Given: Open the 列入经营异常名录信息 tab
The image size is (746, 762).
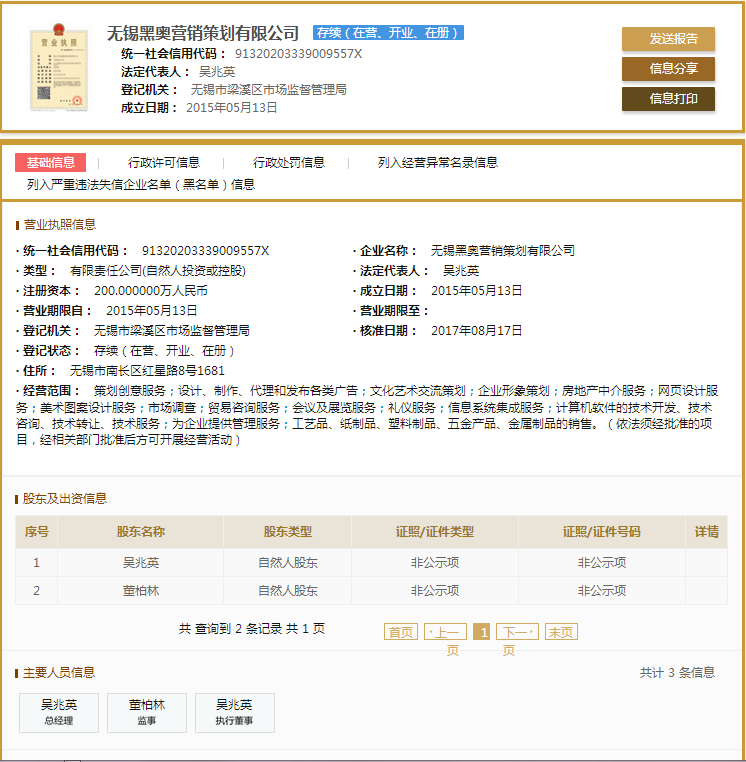Looking at the screenshot, I should pos(437,162).
